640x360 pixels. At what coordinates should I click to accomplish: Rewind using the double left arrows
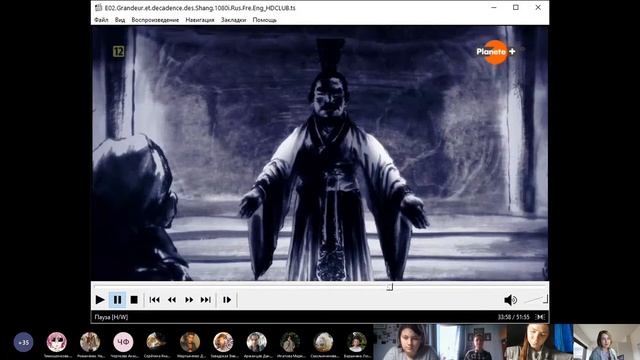click(x=172, y=300)
